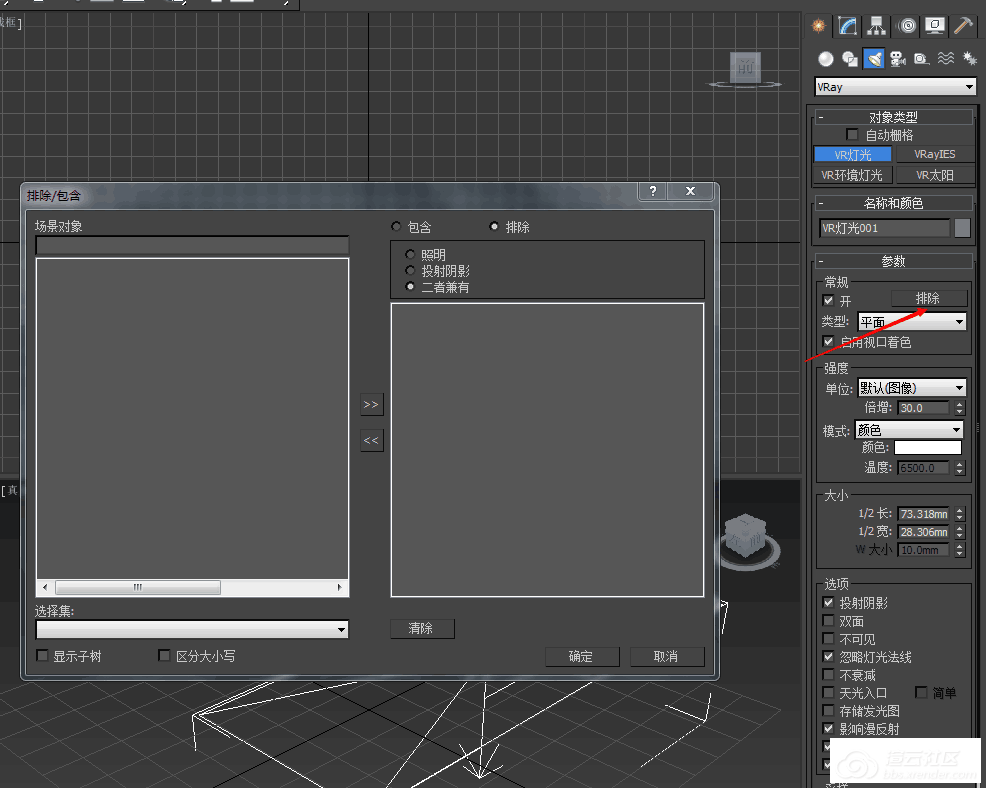Open the white 颜色 light color swatch
This screenshot has width=986, height=788.
point(928,447)
